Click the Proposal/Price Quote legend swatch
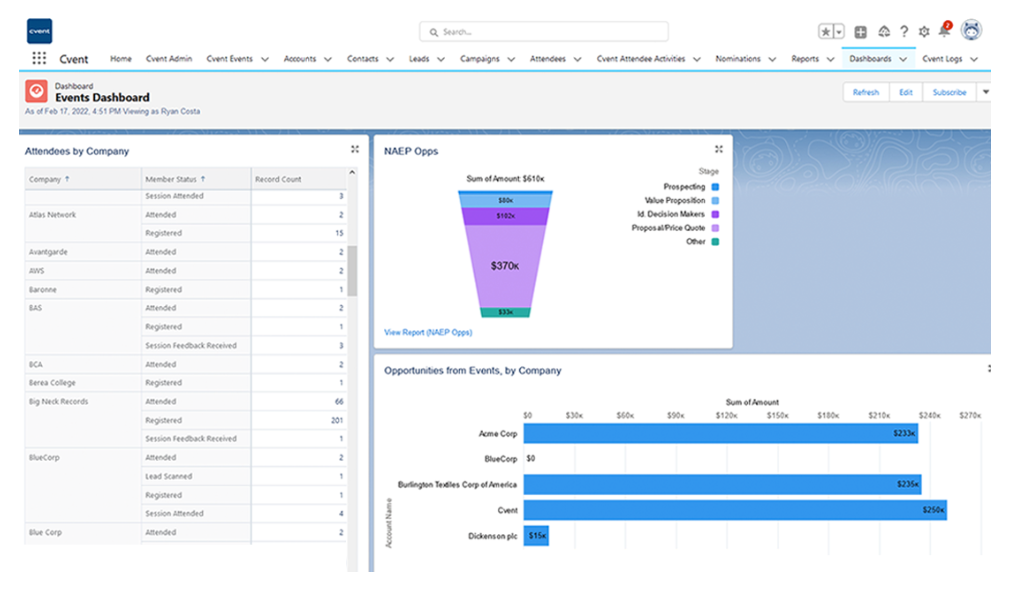Screen dimensions: 1015x592 (x=715, y=228)
